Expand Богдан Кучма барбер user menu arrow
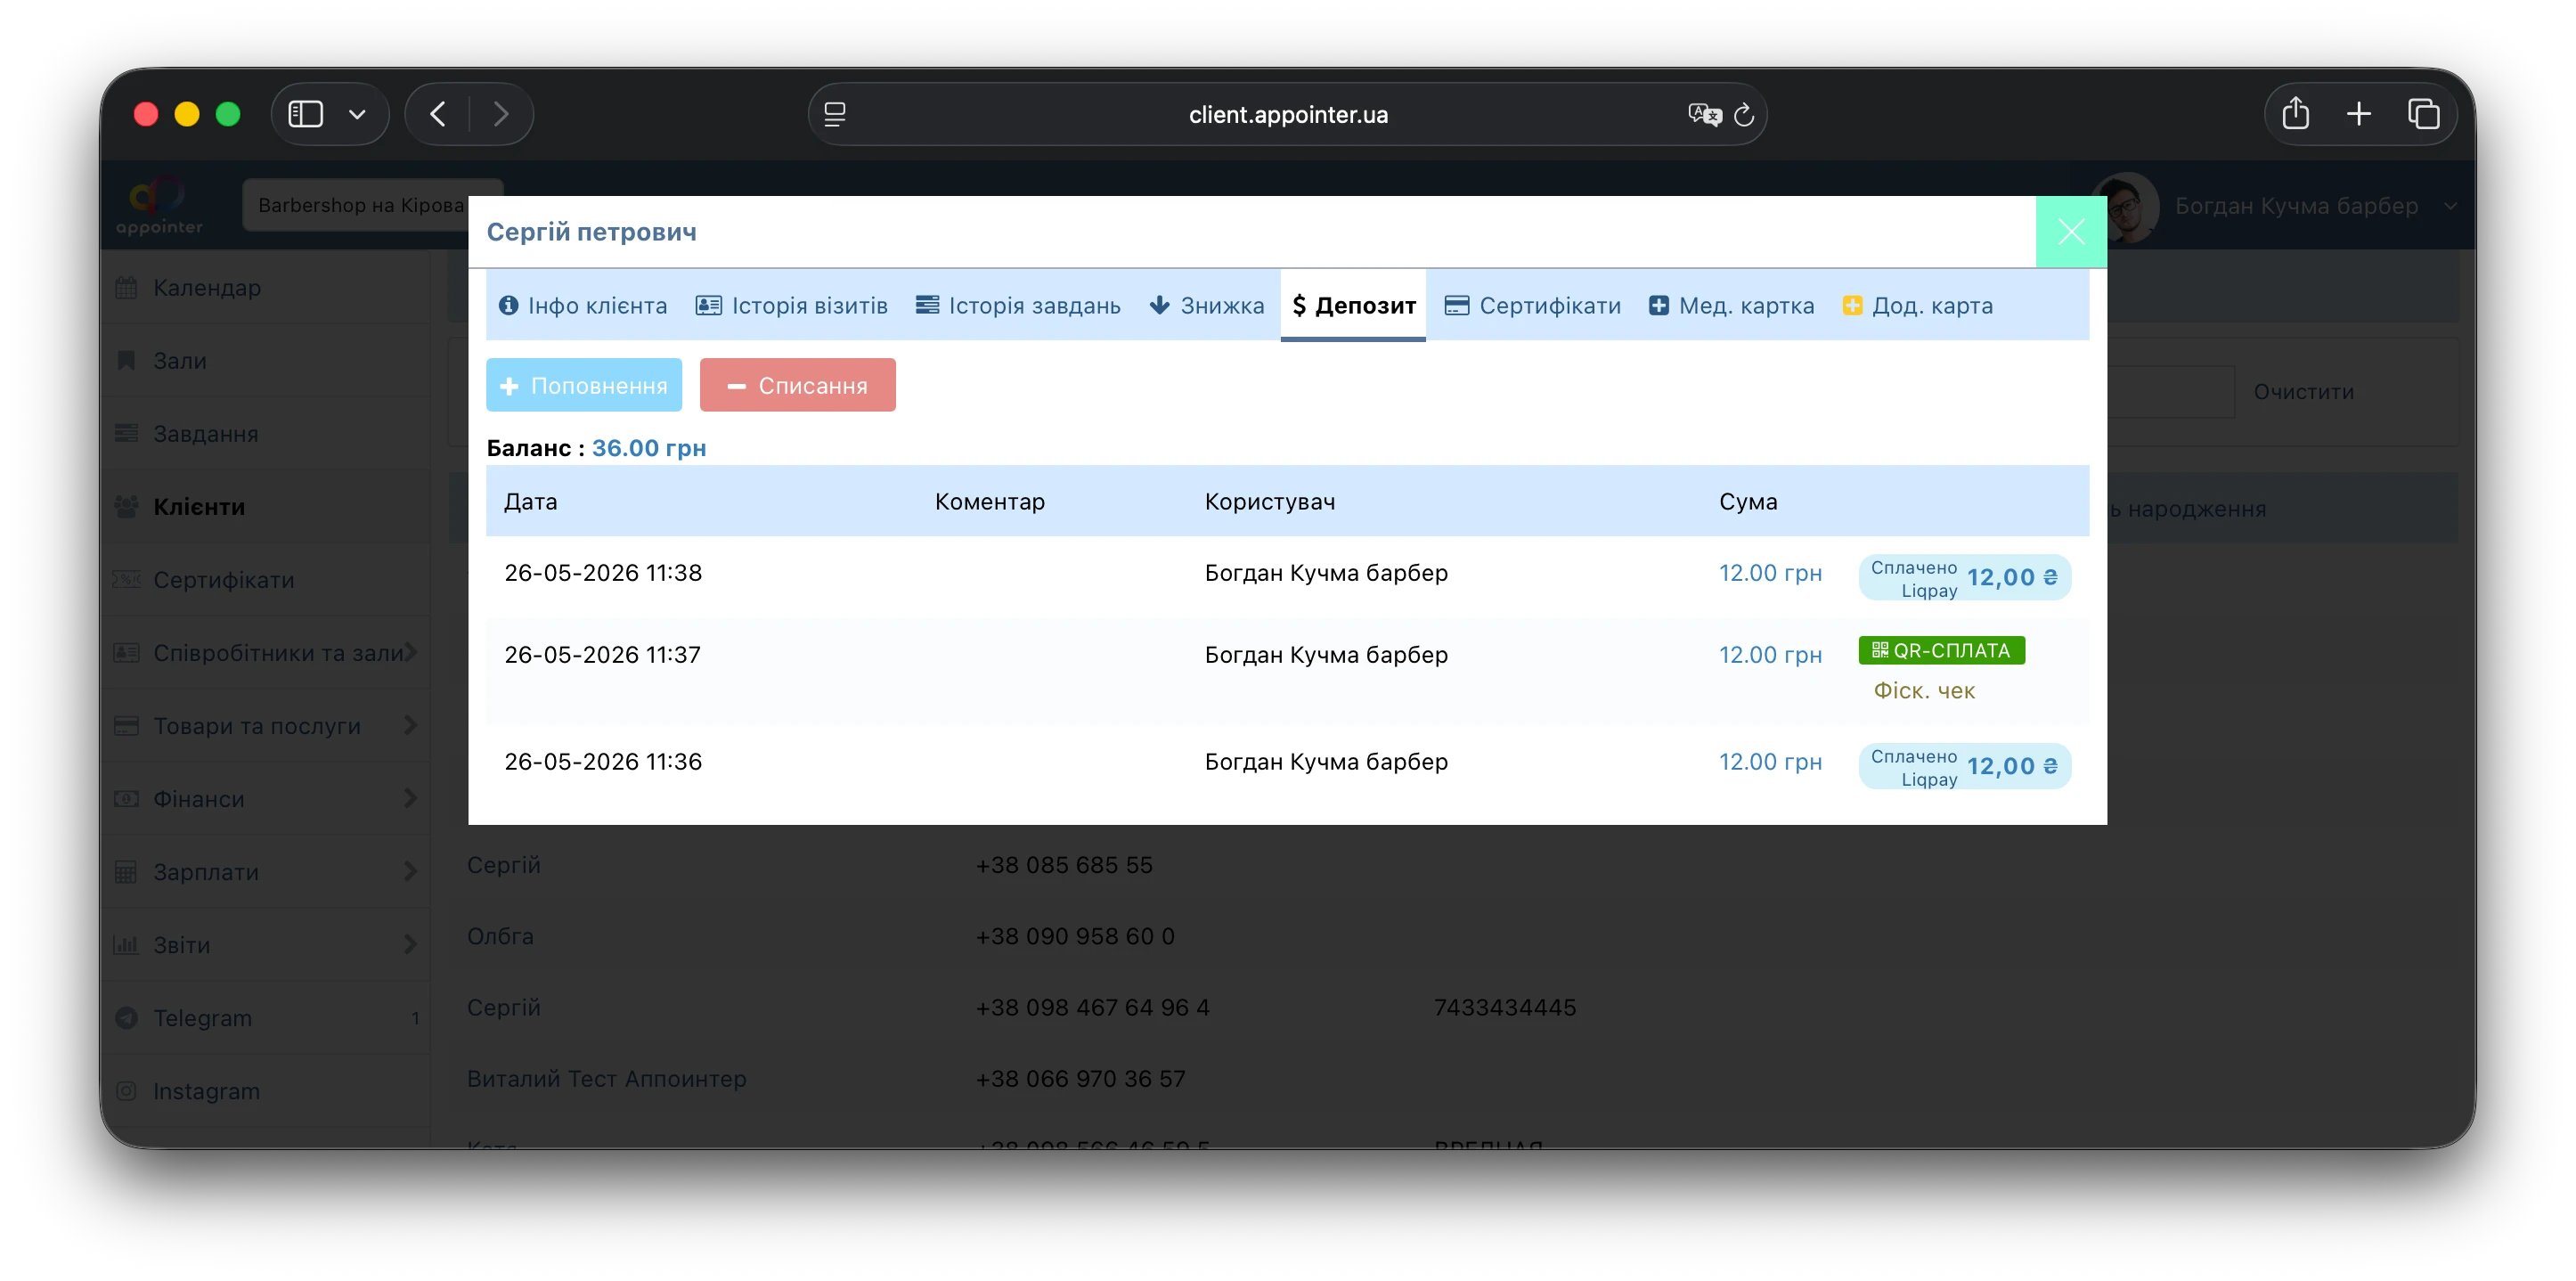This screenshot has width=2576, height=1281. [2450, 206]
